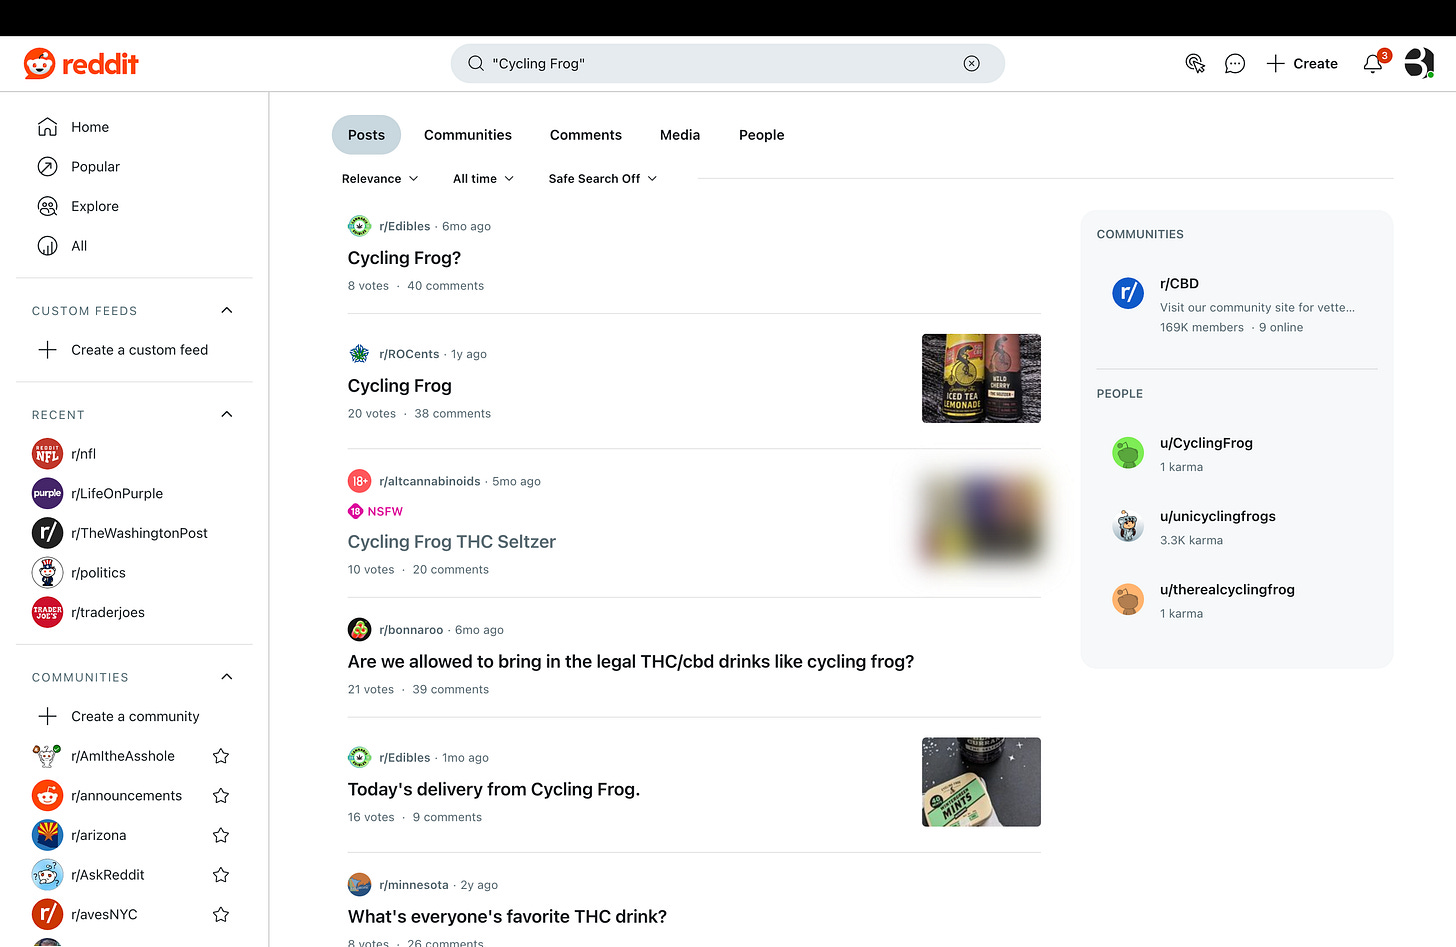Click the u/unicyclingfrogs user avatar
1456x947 pixels.
pos(1128,526)
